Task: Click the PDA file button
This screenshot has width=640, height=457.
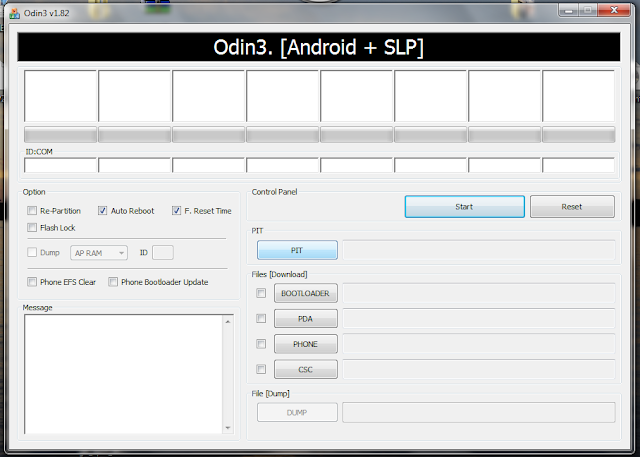Action: (x=306, y=319)
